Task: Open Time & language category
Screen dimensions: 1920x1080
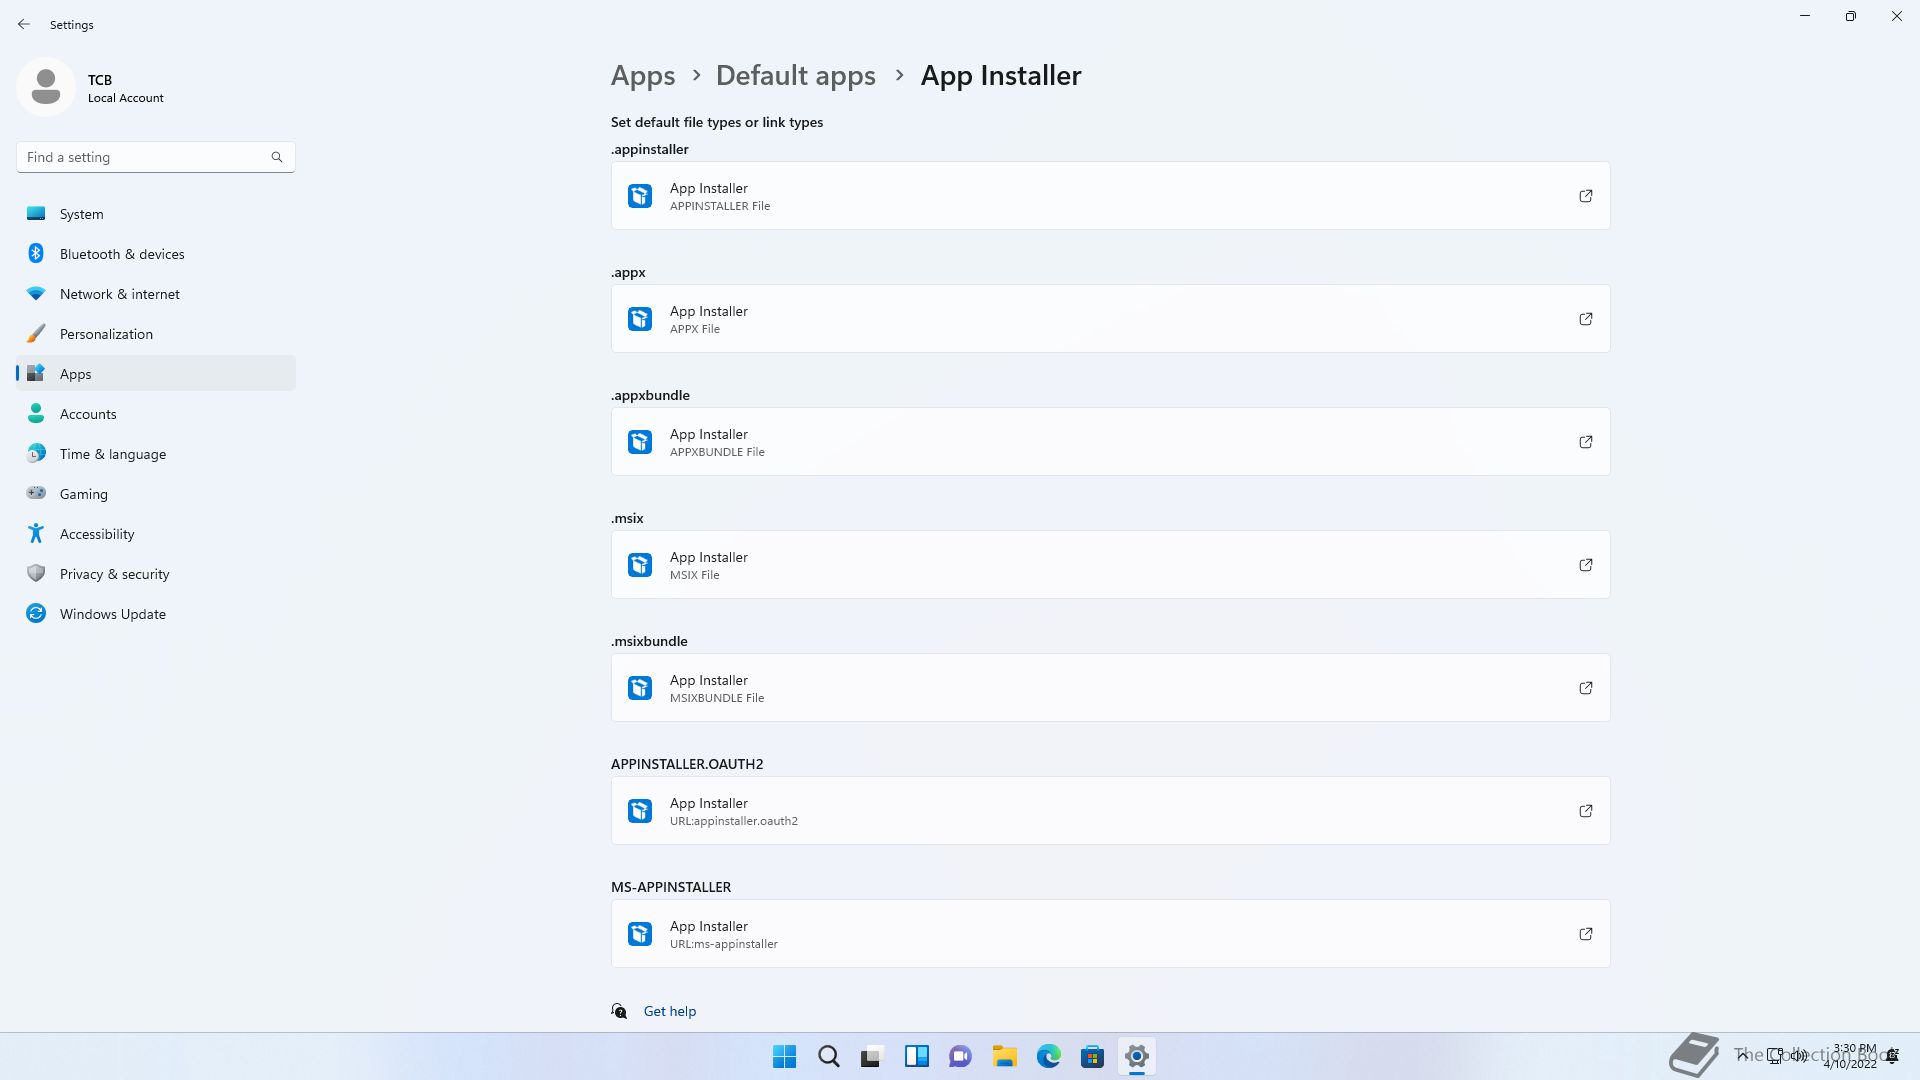Action: click(156, 454)
